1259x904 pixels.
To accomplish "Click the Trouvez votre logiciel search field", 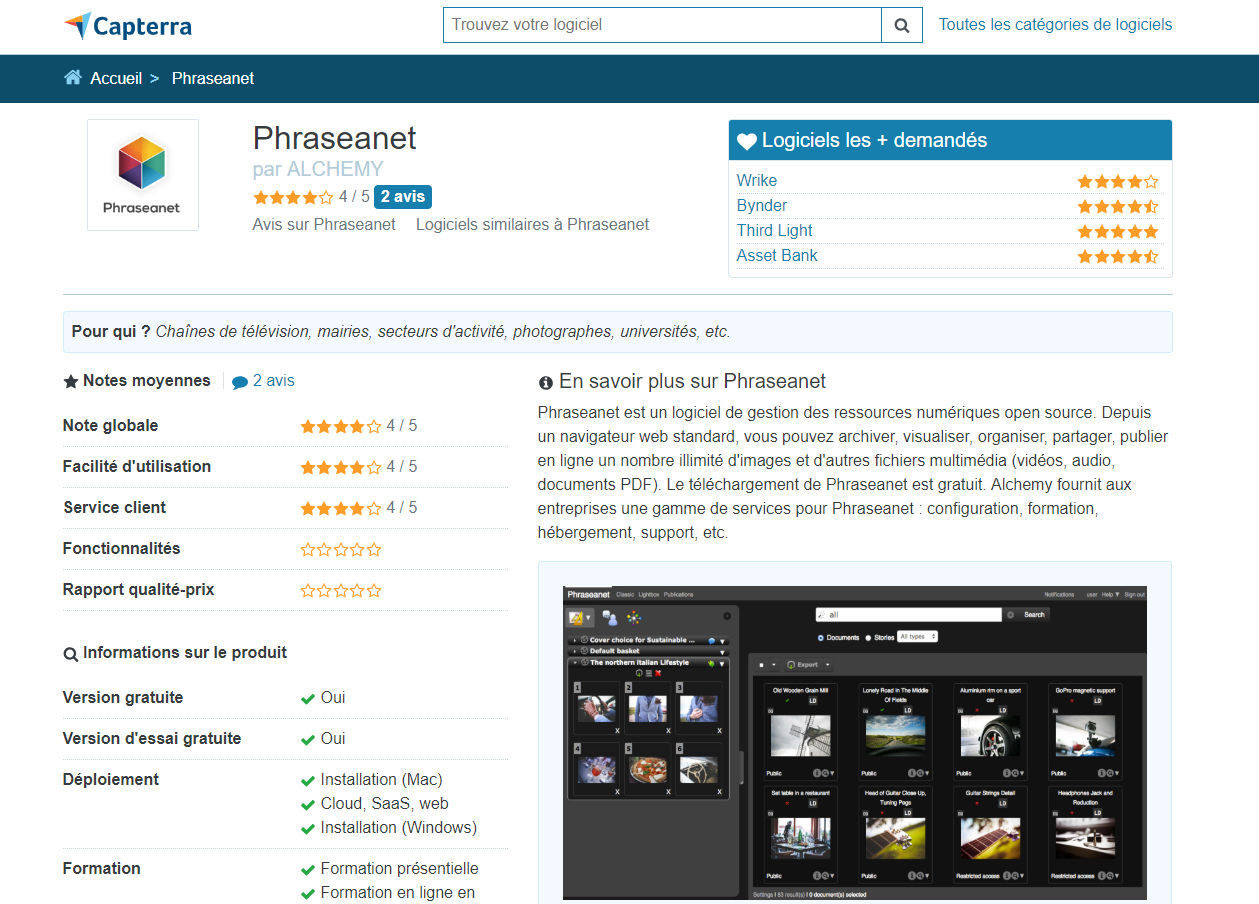I will [x=662, y=25].
